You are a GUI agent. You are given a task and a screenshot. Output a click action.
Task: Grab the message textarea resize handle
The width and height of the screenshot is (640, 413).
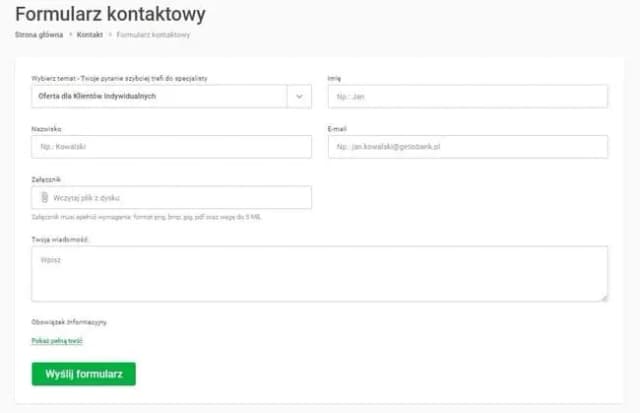pyautogui.click(x=604, y=297)
